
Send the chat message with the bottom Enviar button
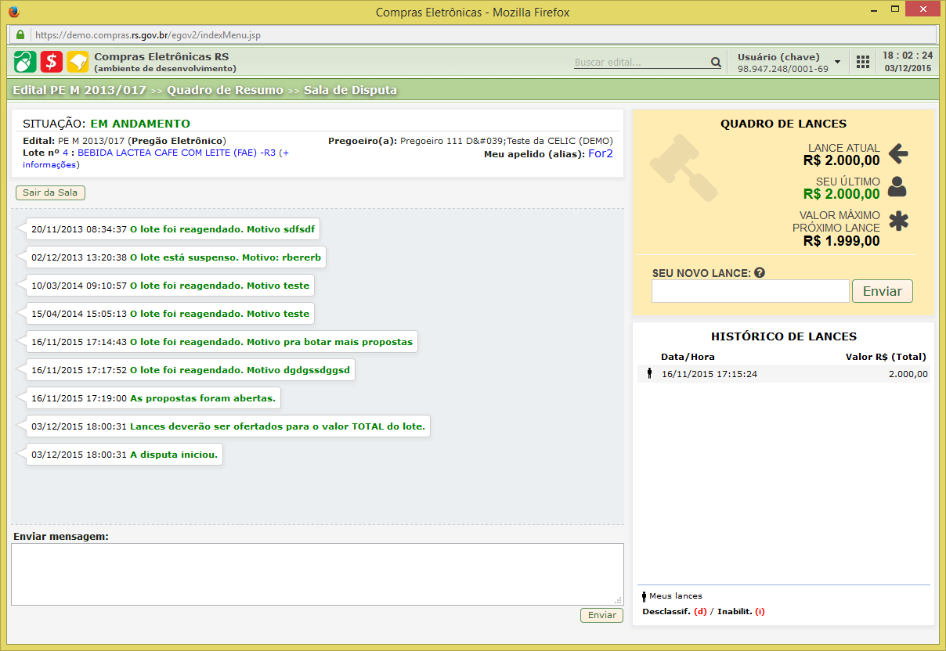click(601, 615)
